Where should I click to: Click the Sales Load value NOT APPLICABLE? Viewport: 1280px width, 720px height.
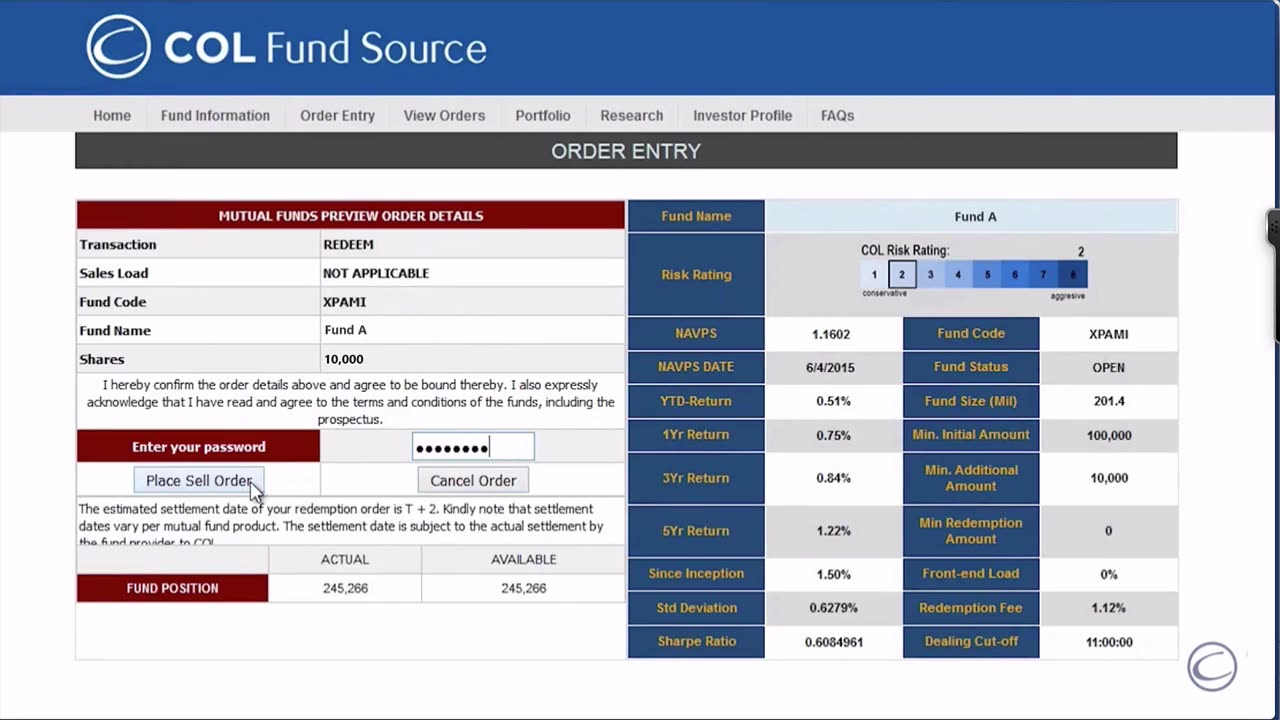click(x=376, y=273)
